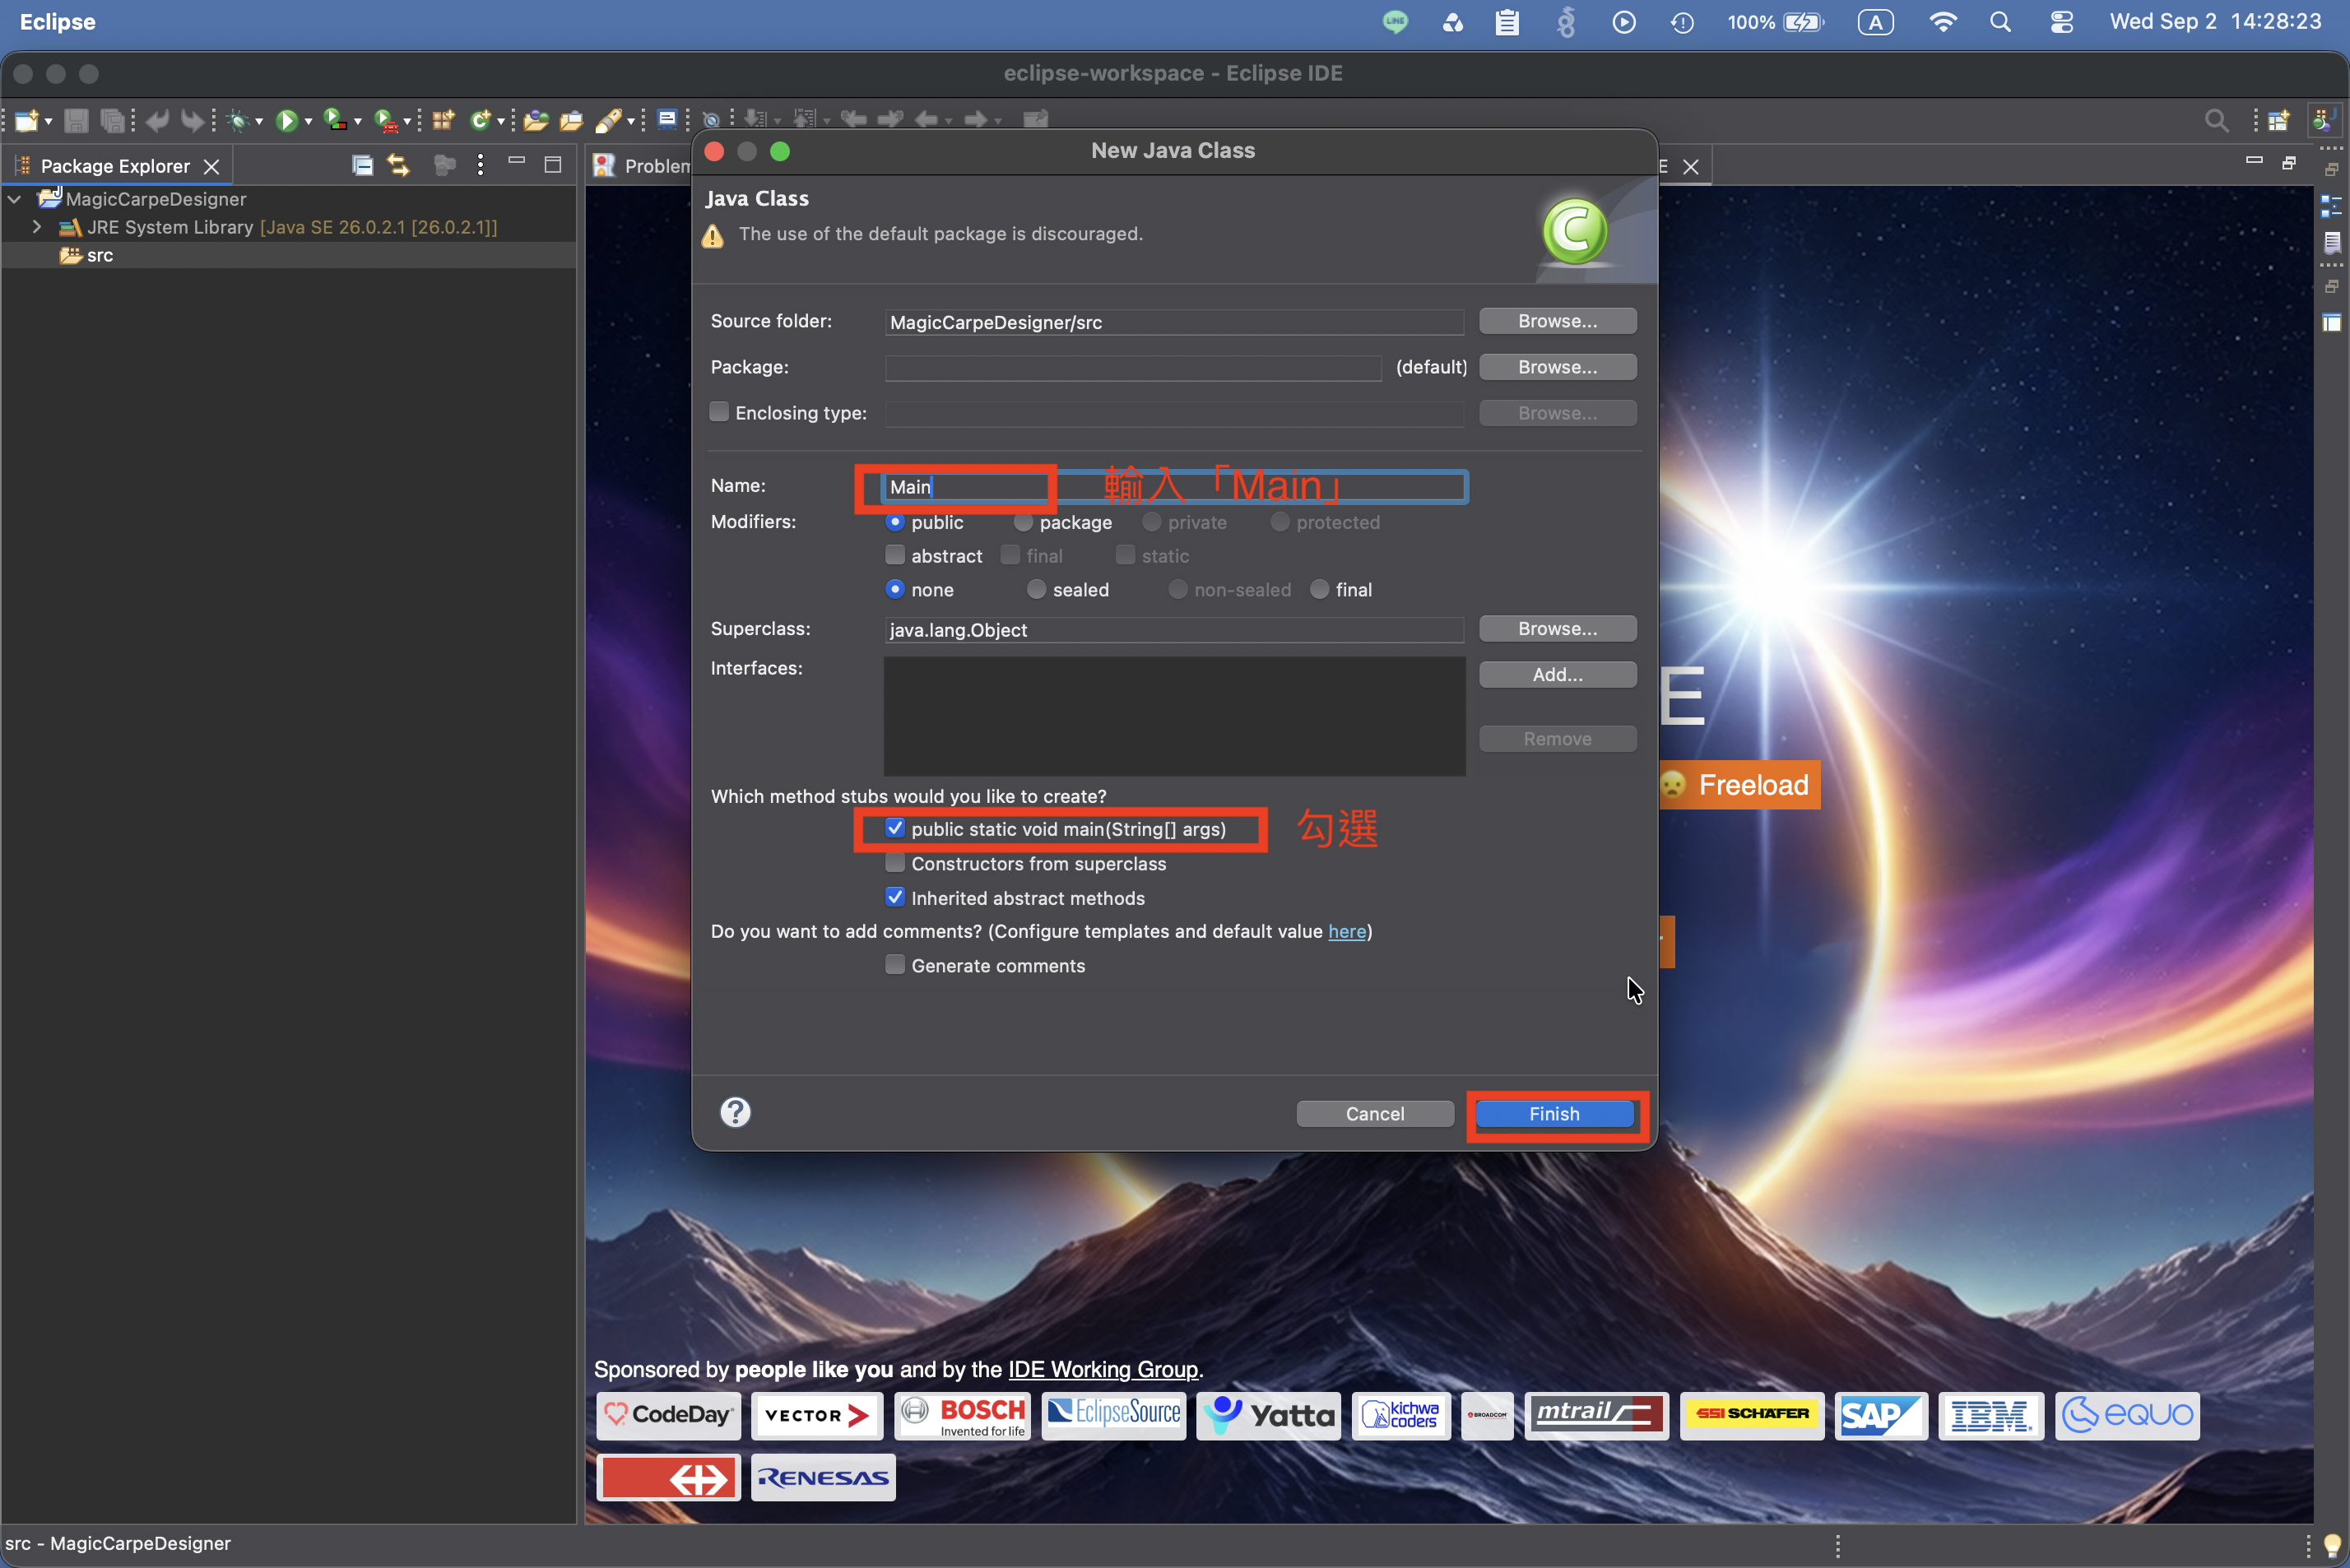
Task: Click the Debug bug icon in toolbar
Action: point(238,121)
